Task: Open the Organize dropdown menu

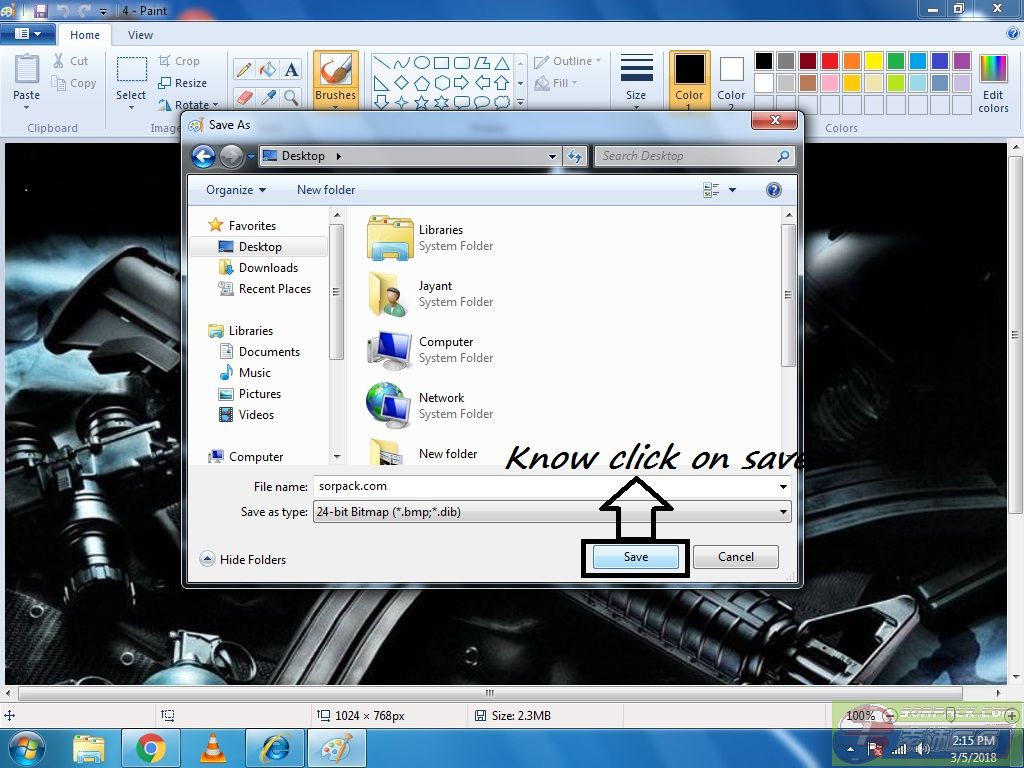Action: pos(236,190)
